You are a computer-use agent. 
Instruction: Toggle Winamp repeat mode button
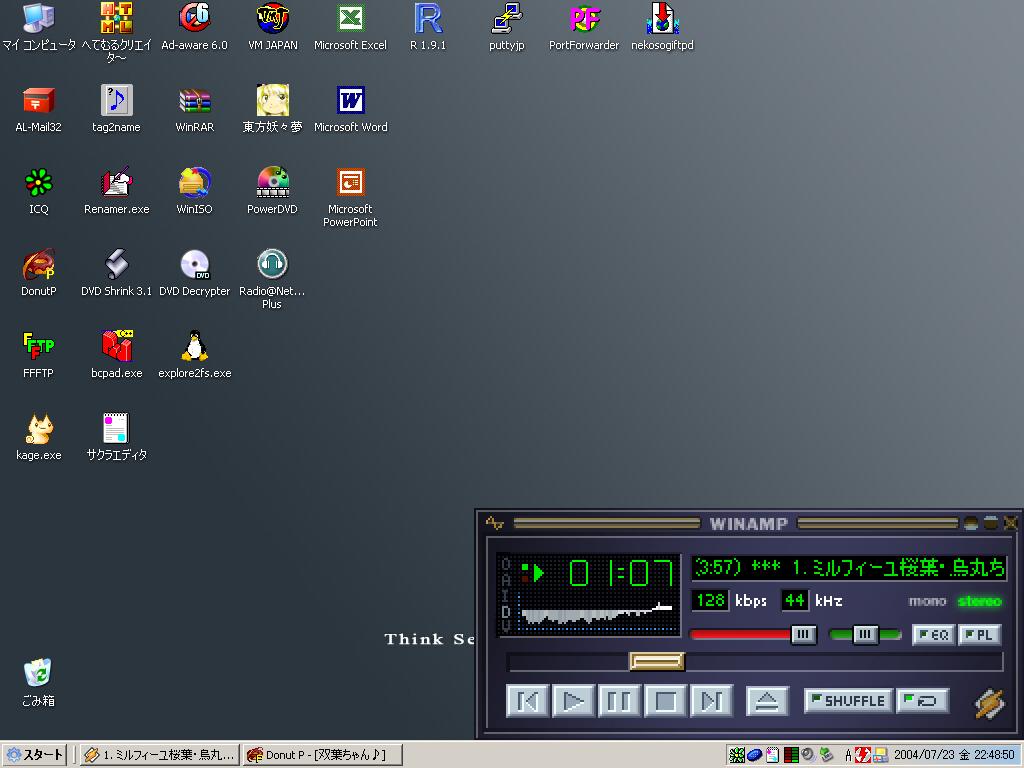pos(922,701)
